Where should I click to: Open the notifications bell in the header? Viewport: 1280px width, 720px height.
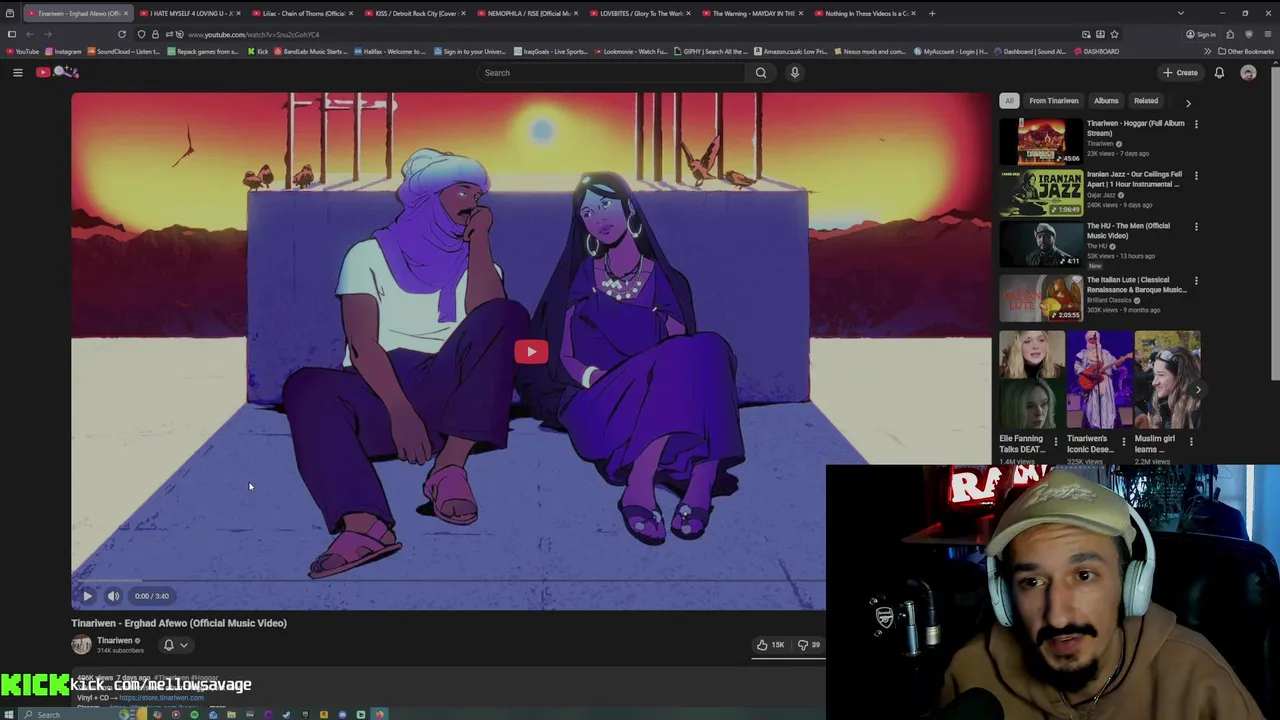(1219, 72)
